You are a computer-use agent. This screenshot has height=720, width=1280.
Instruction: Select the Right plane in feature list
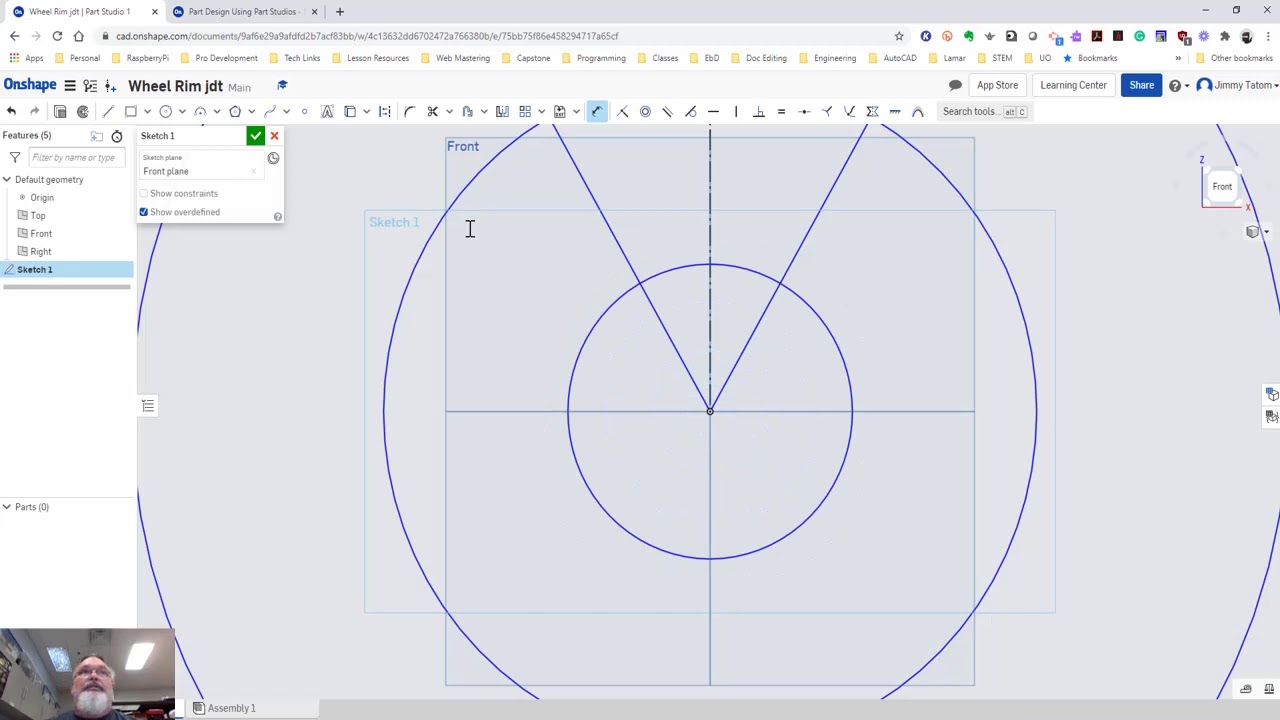click(41, 251)
